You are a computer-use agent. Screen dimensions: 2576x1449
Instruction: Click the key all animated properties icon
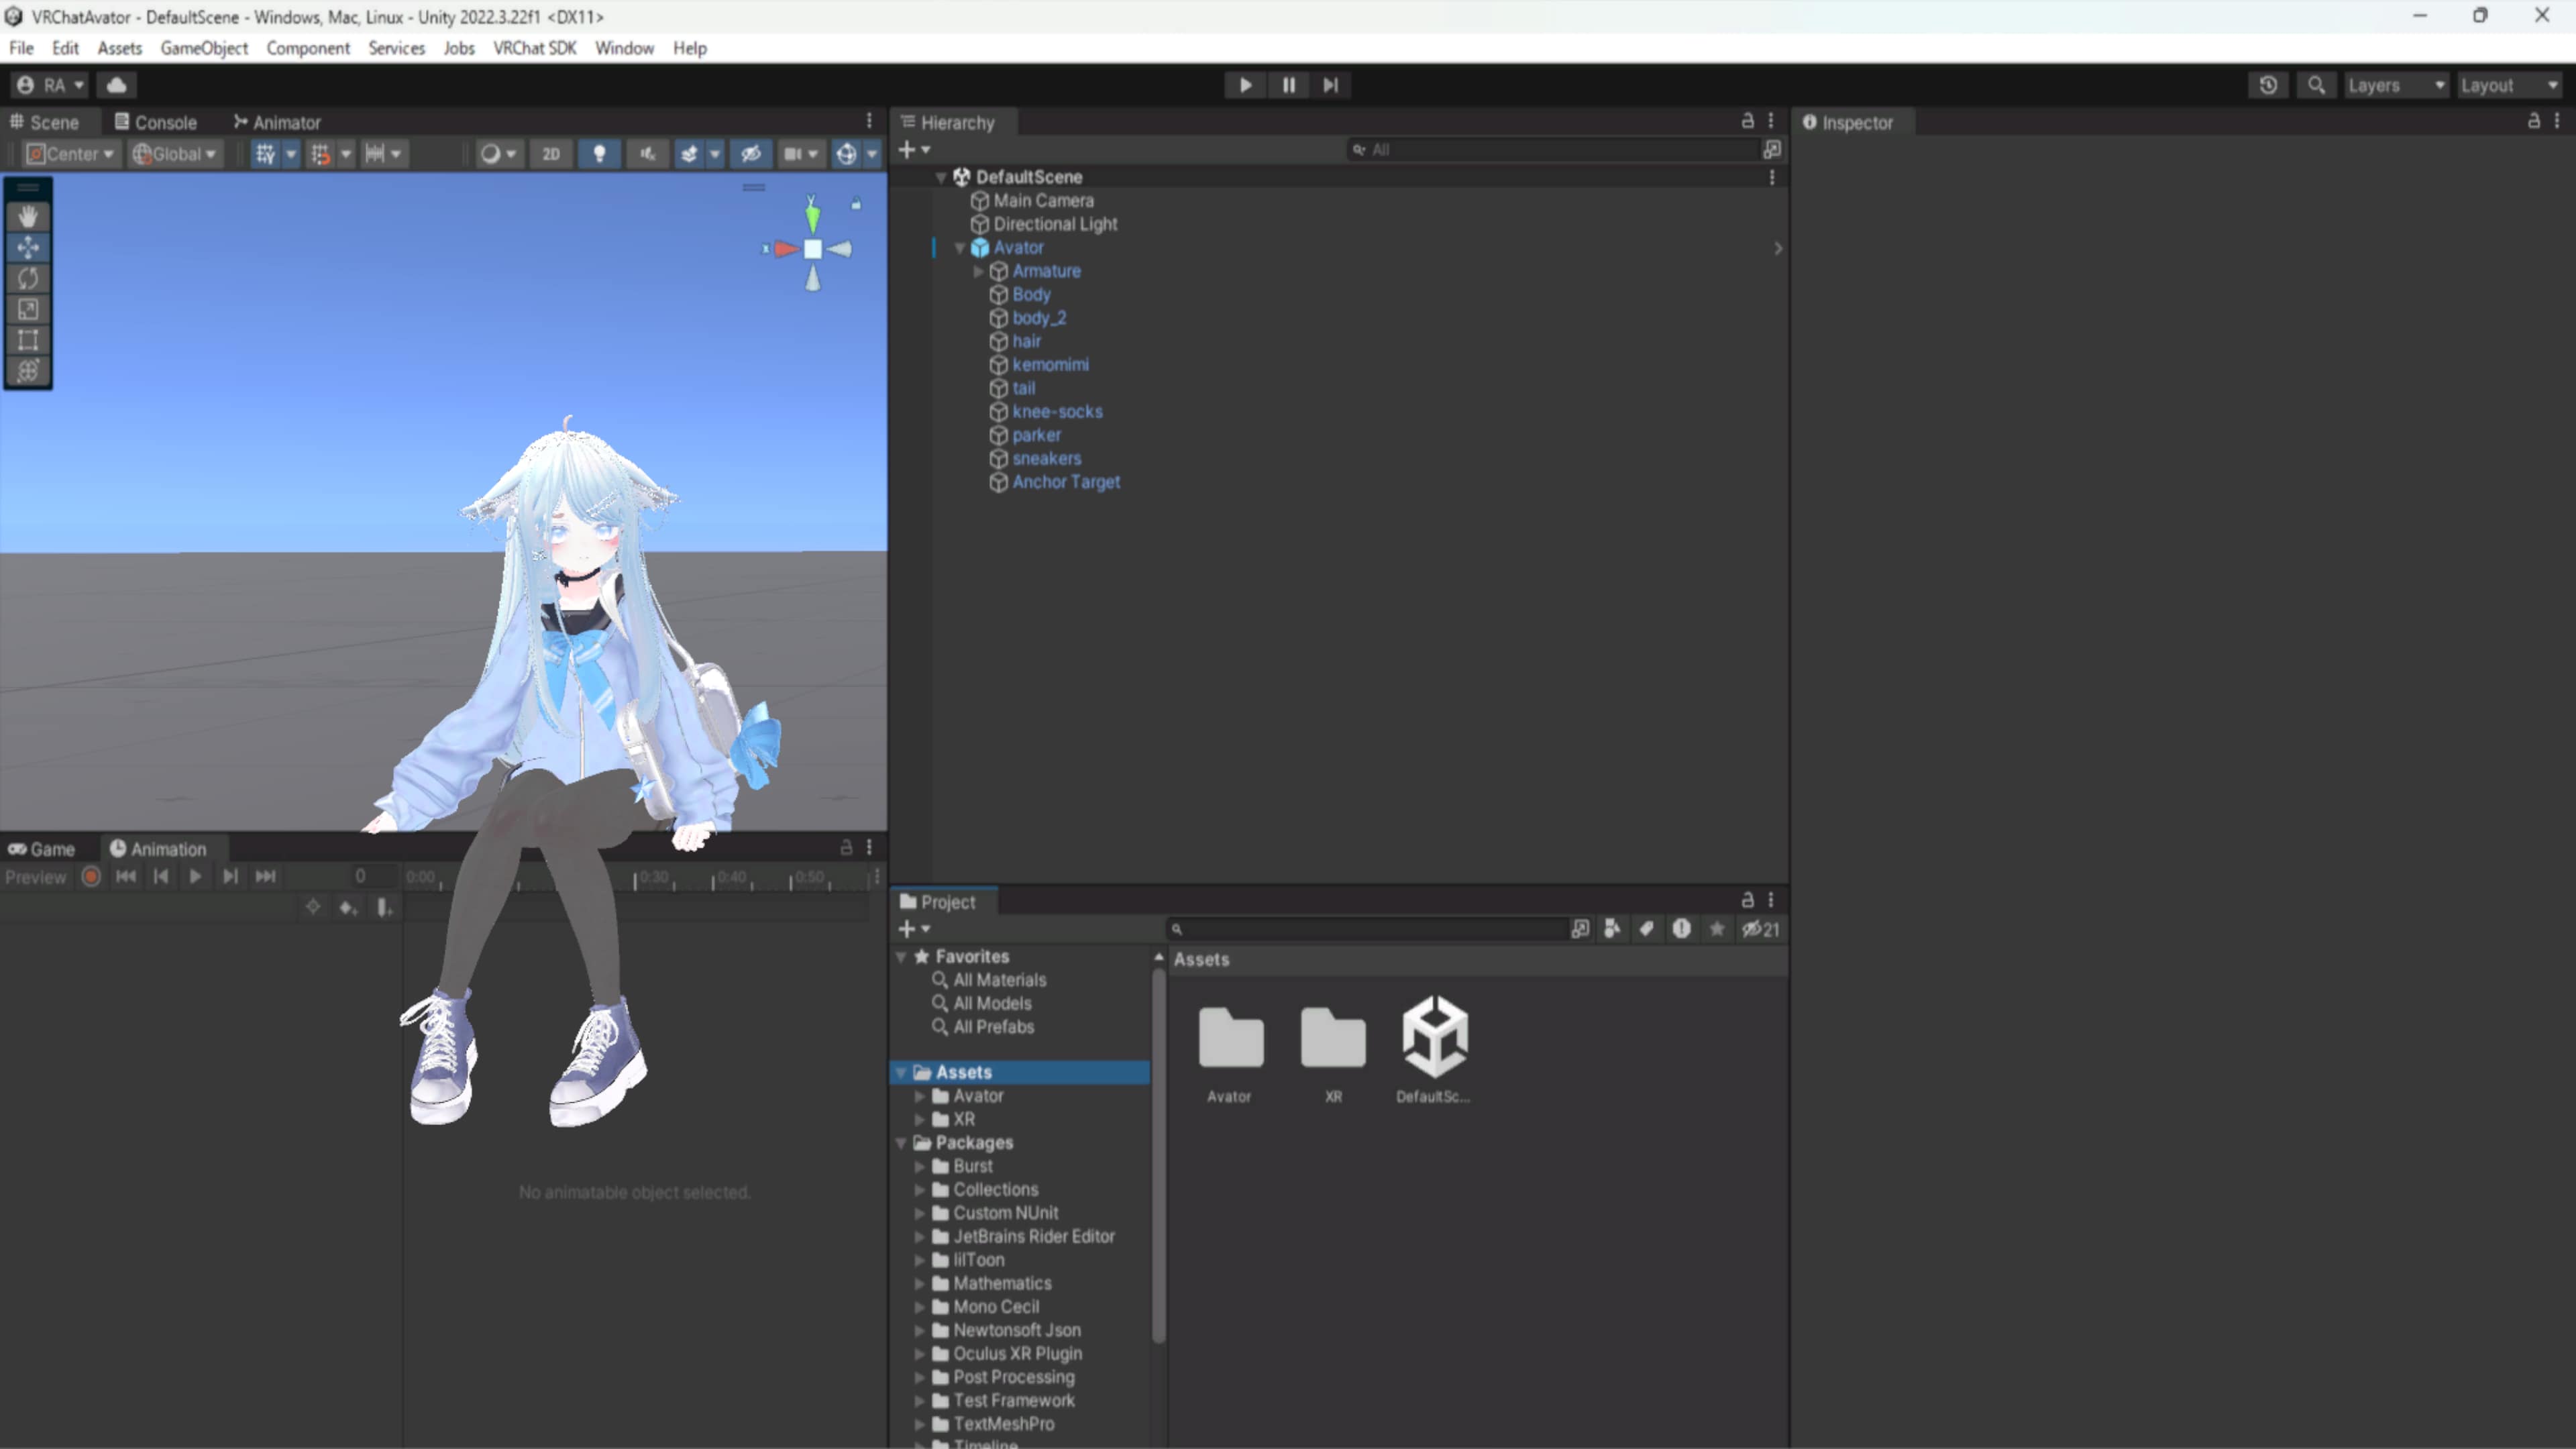[x=313, y=907]
